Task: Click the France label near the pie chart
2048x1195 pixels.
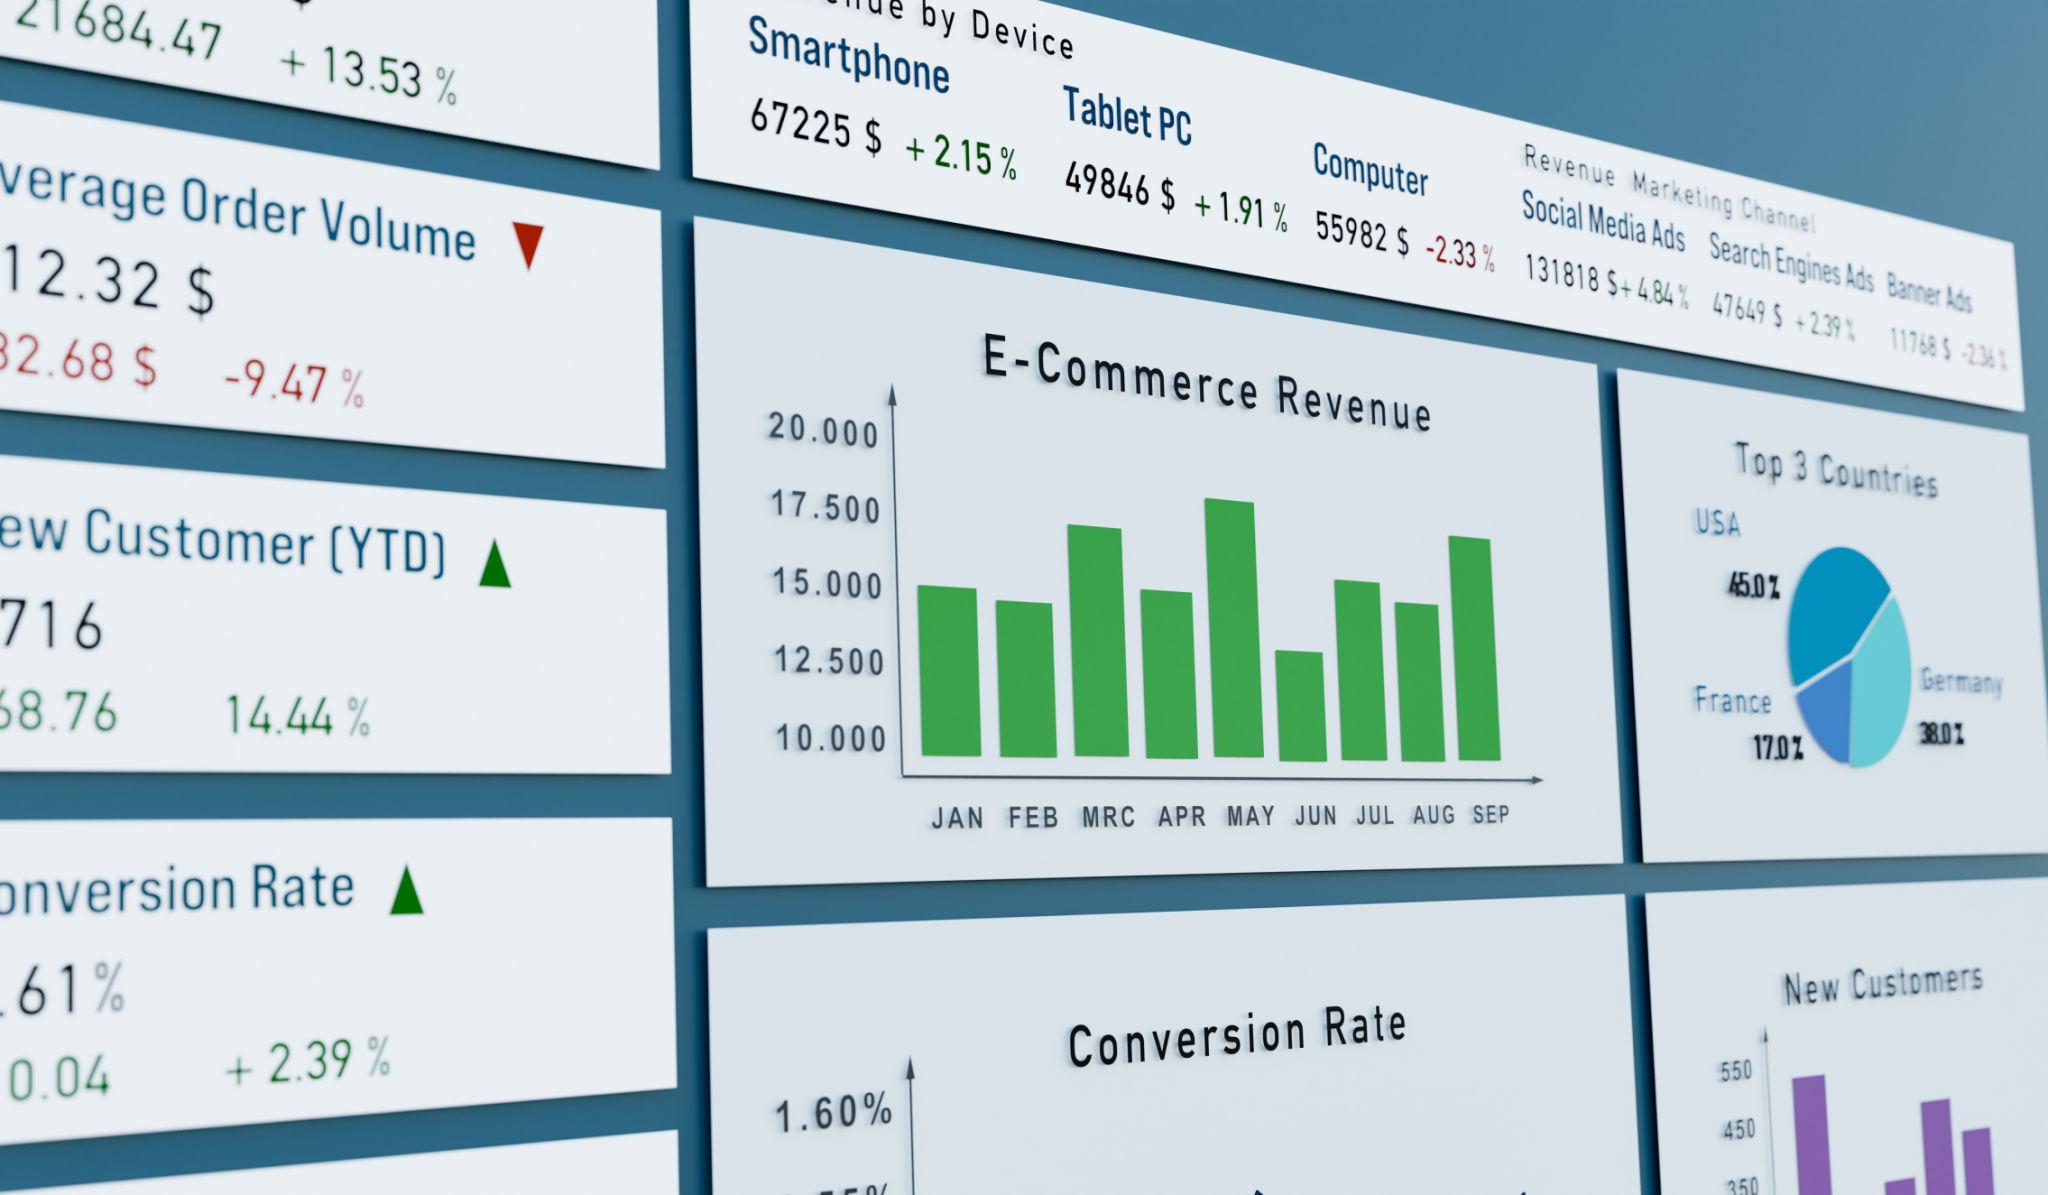Action: [1732, 701]
